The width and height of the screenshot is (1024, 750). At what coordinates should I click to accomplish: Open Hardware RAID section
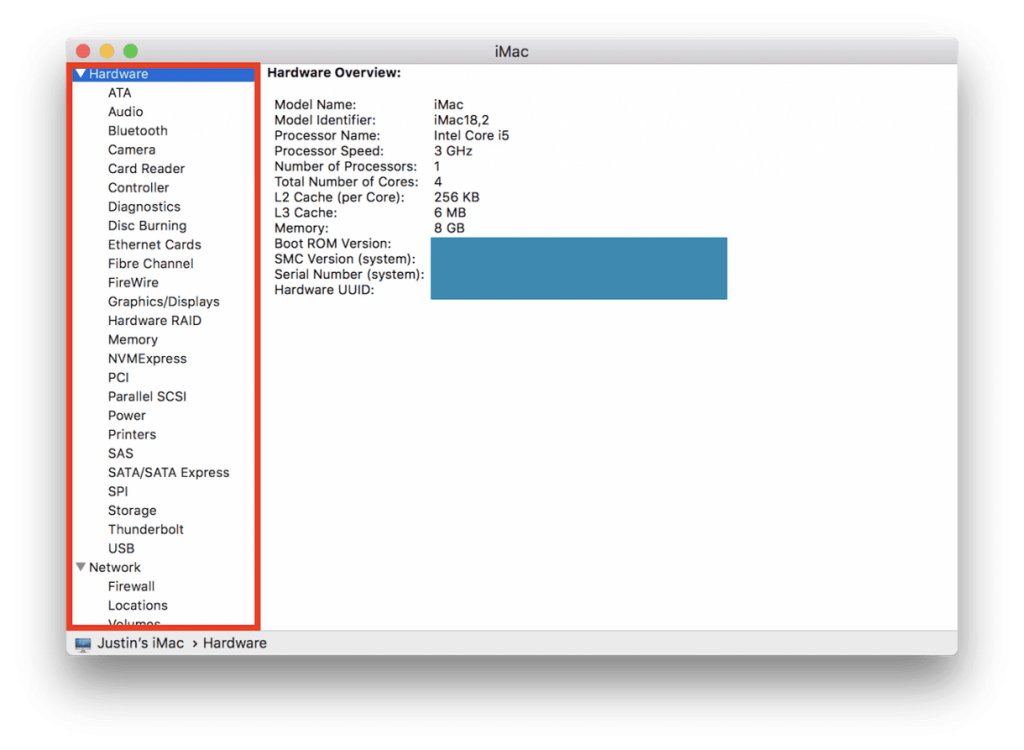tap(155, 320)
